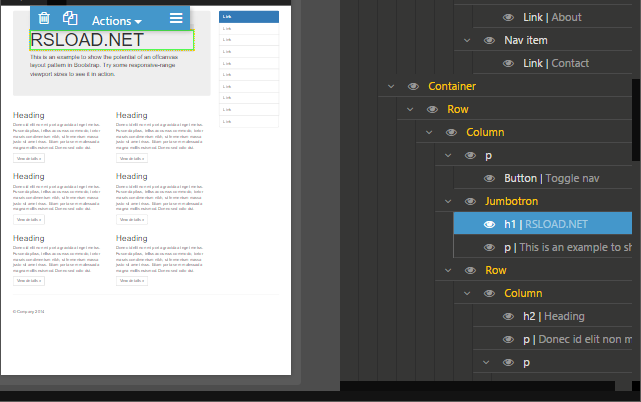Select the highlighted 'h1 | RSLOAD.NET' row
Screen dimensions: 641x402
pos(542,223)
